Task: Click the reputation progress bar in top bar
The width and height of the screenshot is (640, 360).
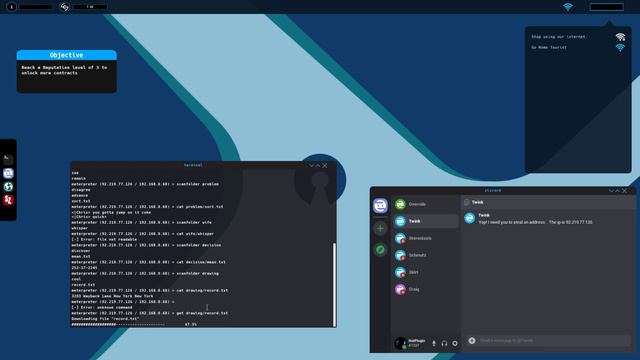Action: click(x=36, y=7)
